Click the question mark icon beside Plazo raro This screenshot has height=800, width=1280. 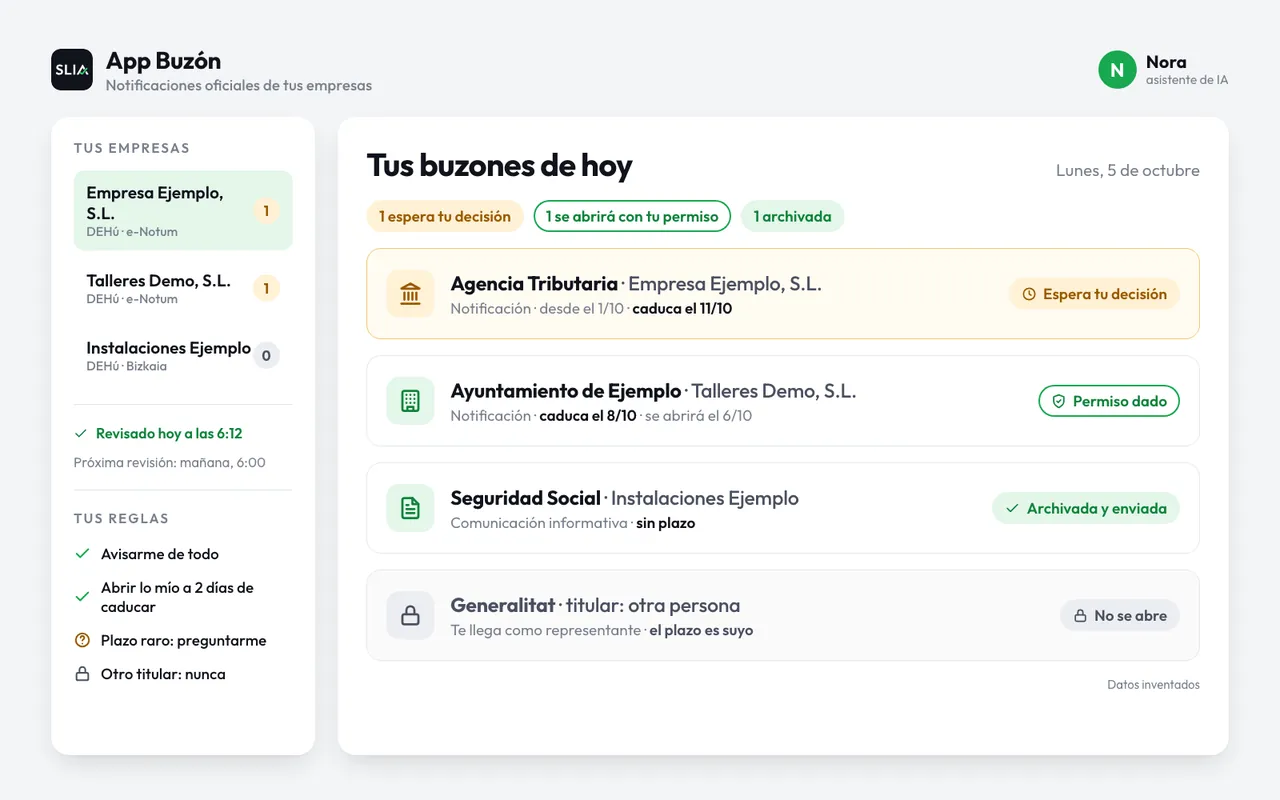pos(82,640)
